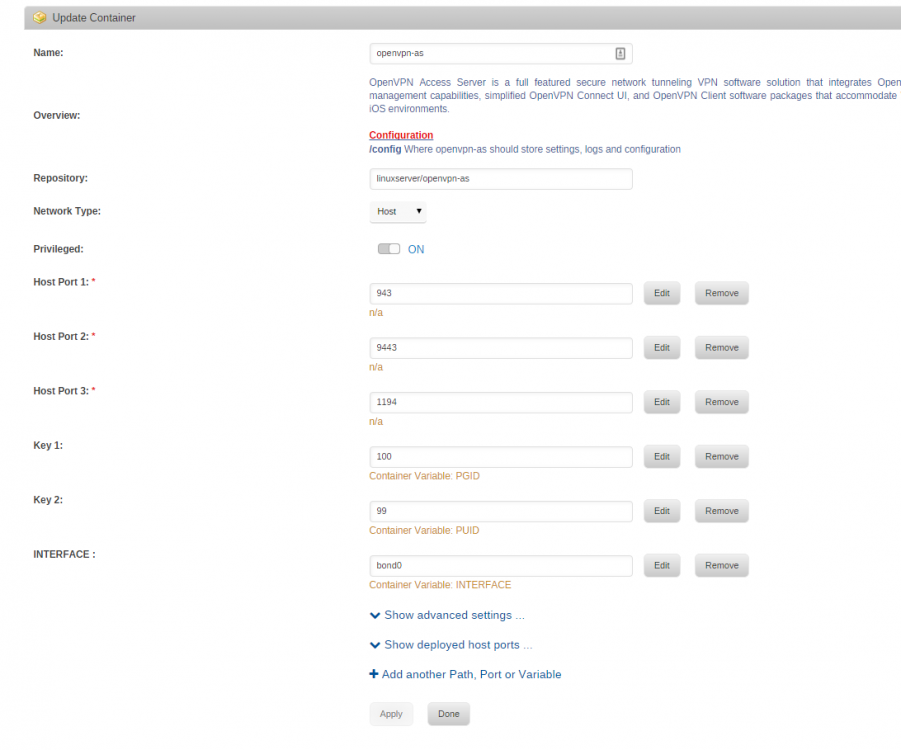
Task: Expand Show deployed host ports
Action: tap(458, 645)
